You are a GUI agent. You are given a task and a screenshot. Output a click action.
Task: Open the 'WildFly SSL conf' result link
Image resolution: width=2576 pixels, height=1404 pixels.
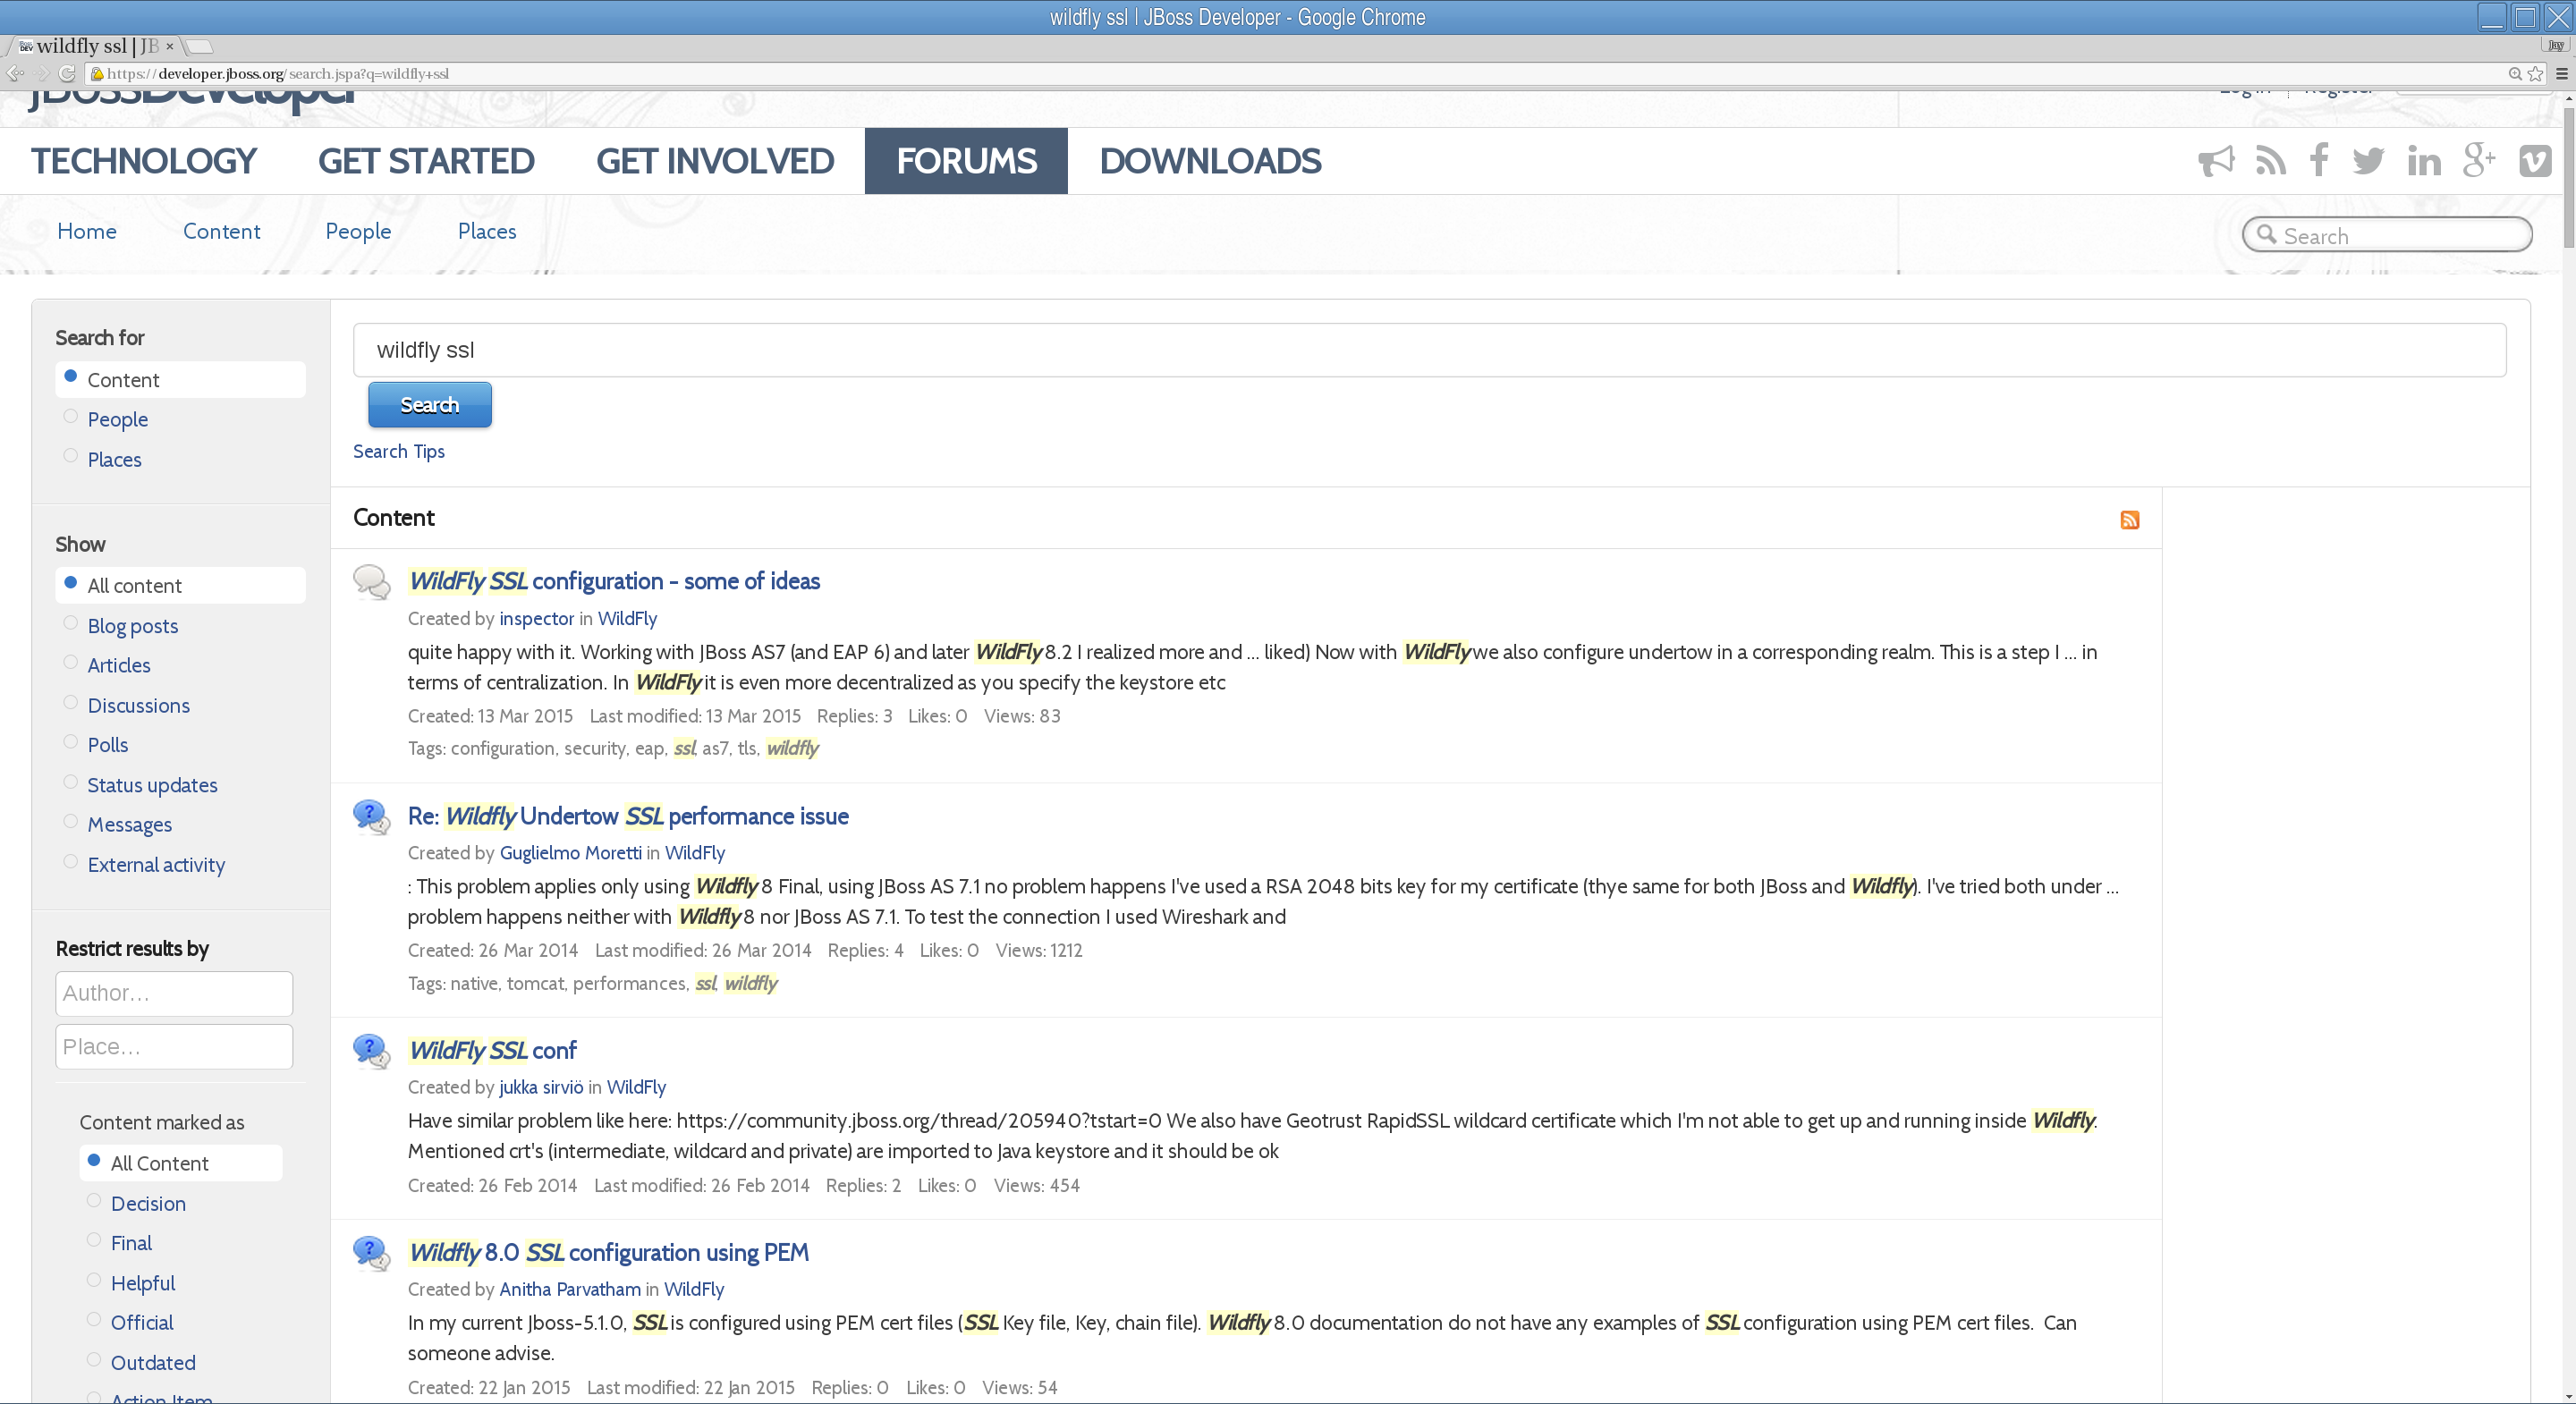tap(492, 1050)
